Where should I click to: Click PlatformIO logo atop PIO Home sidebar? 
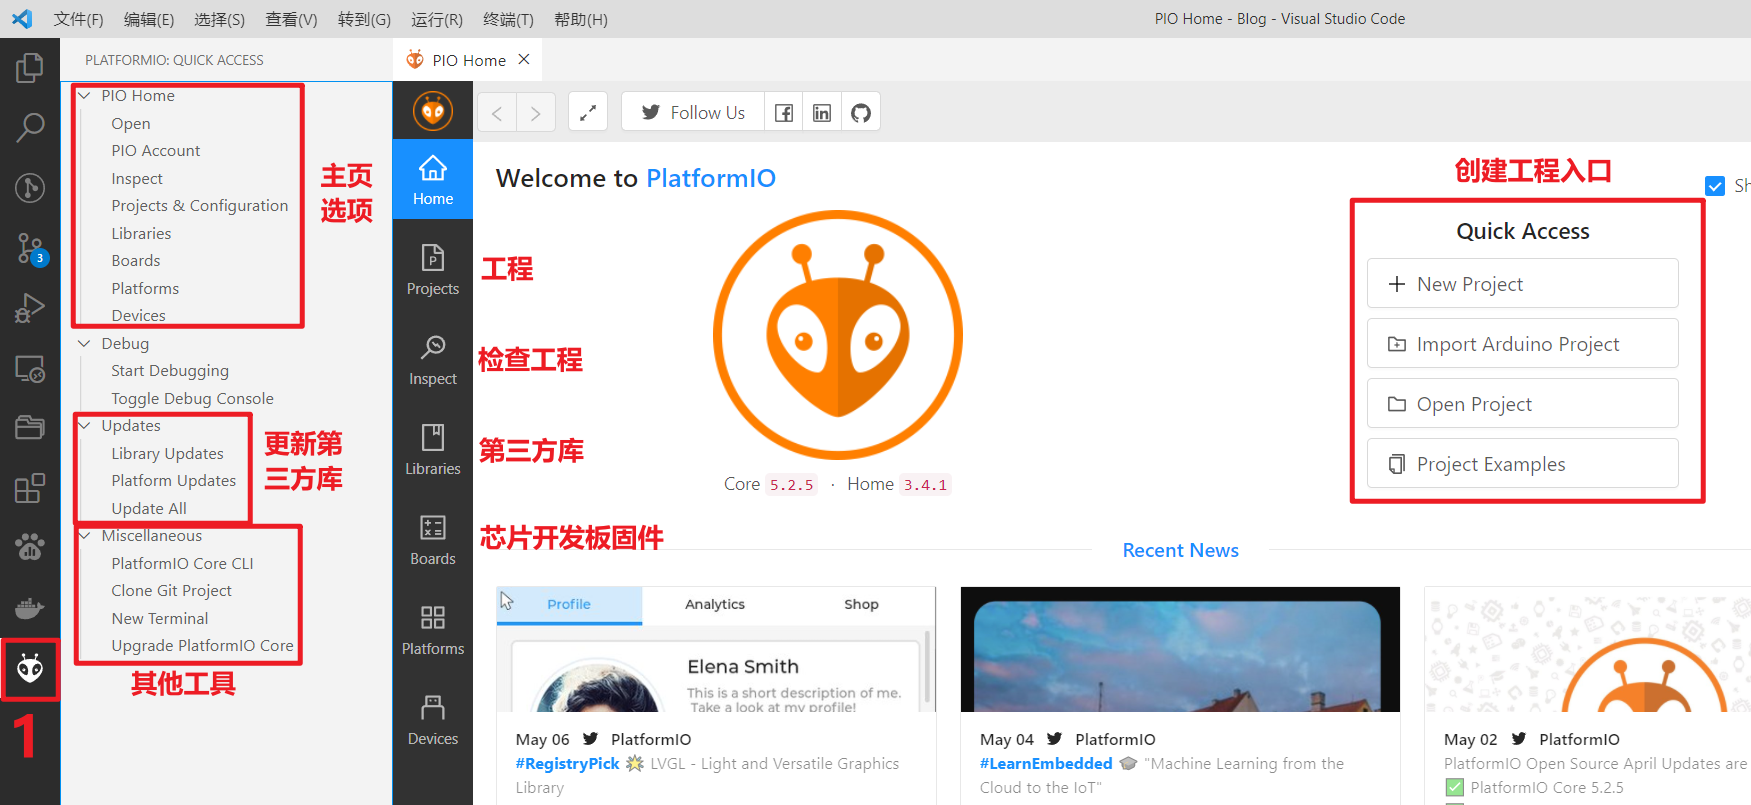[x=433, y=111]
